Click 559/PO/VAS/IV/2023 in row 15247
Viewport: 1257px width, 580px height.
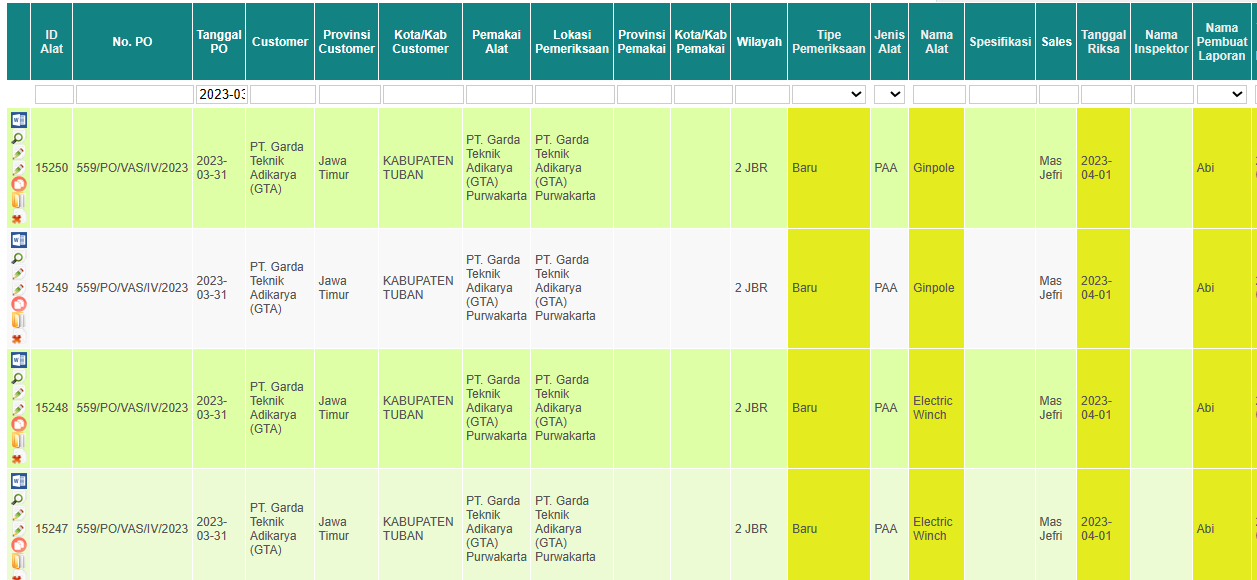point(132,528)
